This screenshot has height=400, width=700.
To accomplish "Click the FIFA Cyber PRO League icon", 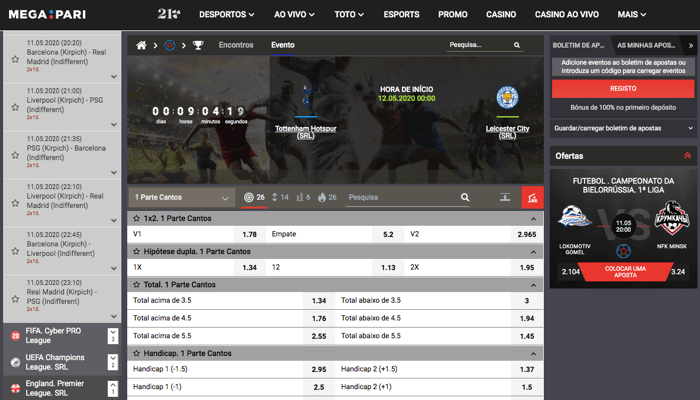I will 15,336.
